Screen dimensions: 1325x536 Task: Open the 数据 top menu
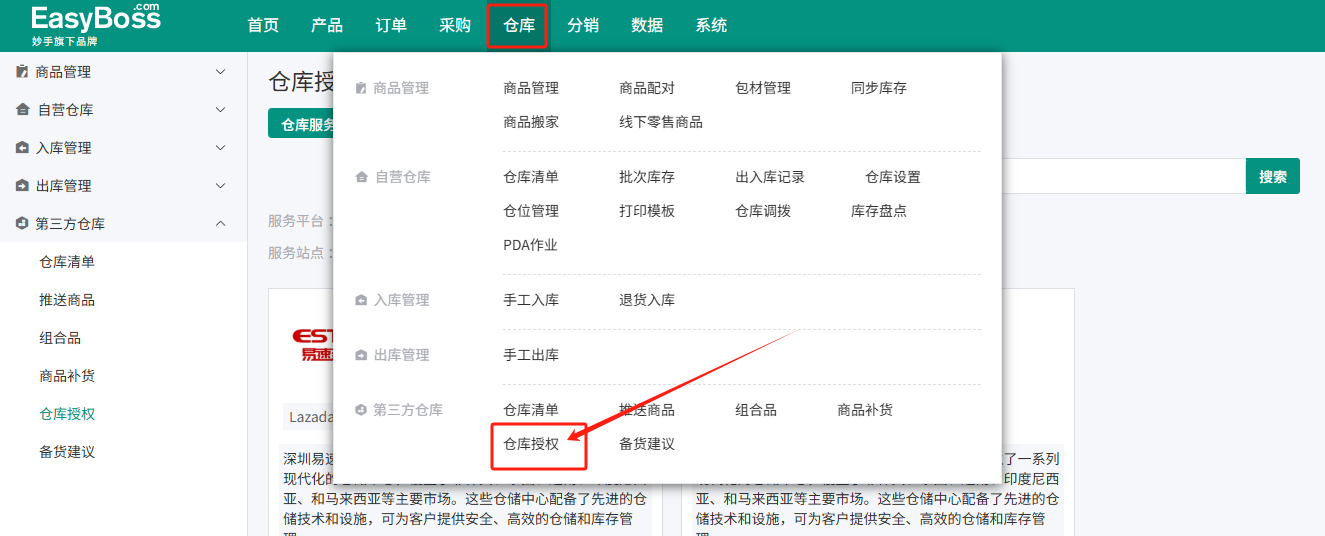click(647, 26)
